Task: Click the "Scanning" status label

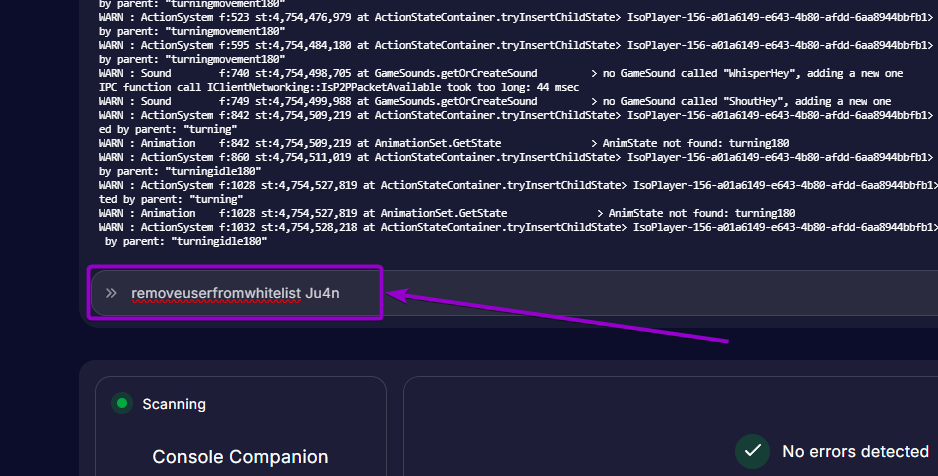Action: [174, 404]
